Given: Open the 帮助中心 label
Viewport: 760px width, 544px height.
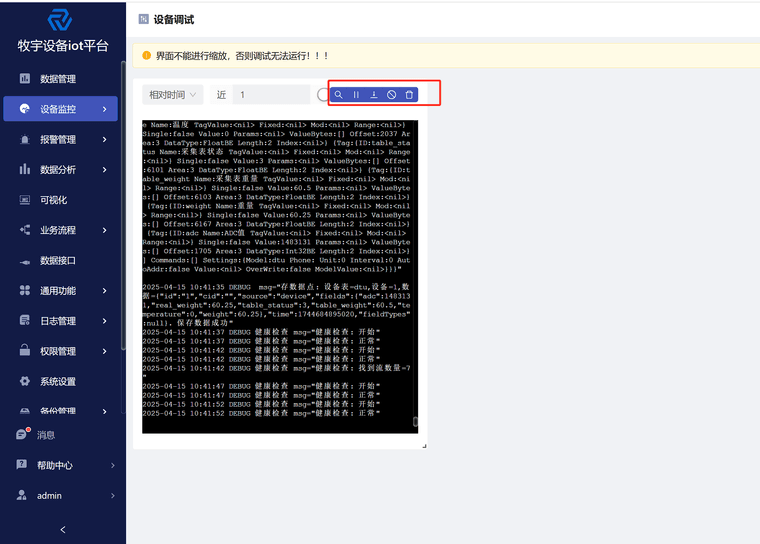Looking at the screenshot, I should 55,465.
